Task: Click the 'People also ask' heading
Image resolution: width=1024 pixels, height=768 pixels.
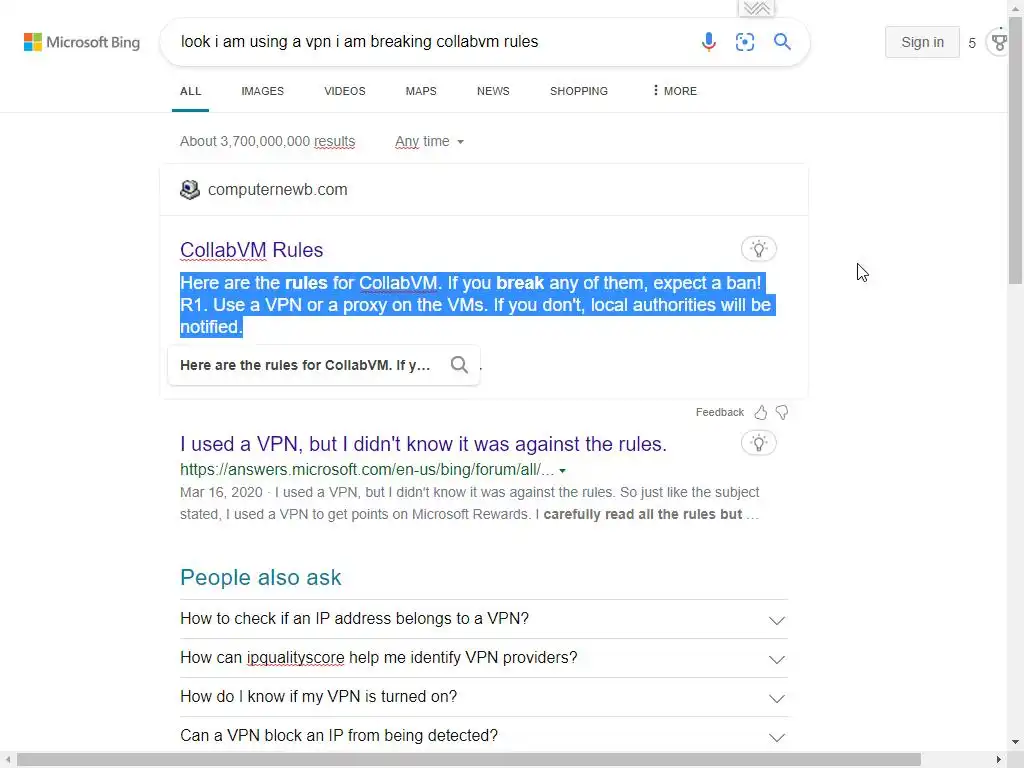Action: (x=261, y=577)
